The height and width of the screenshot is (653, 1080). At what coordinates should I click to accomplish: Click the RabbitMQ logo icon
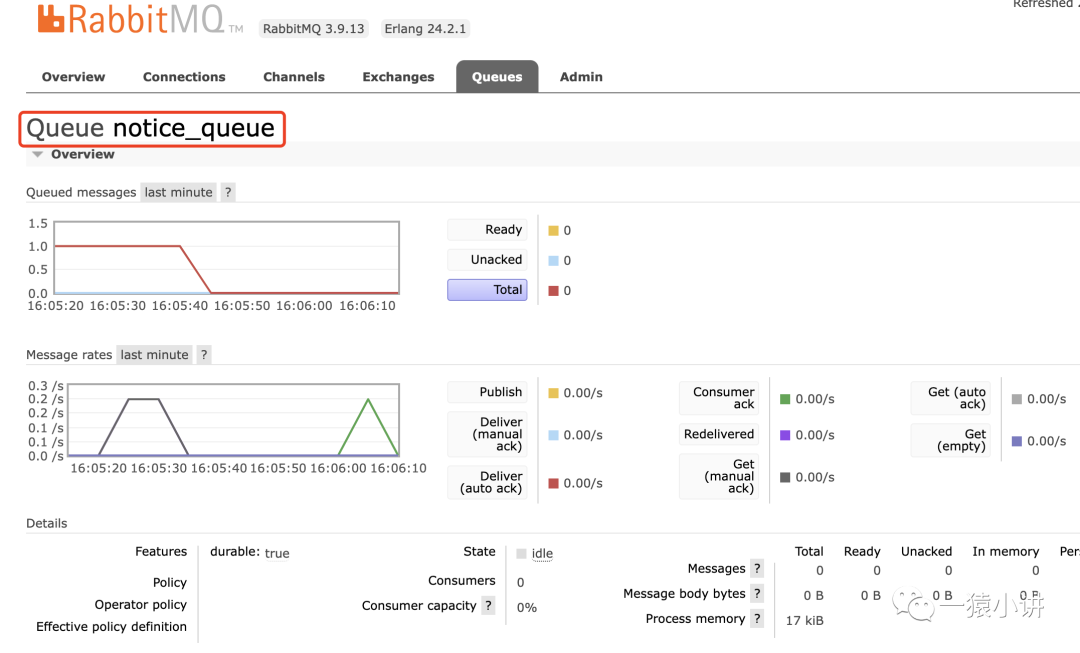pyautogui.click(x=52, y=19)
